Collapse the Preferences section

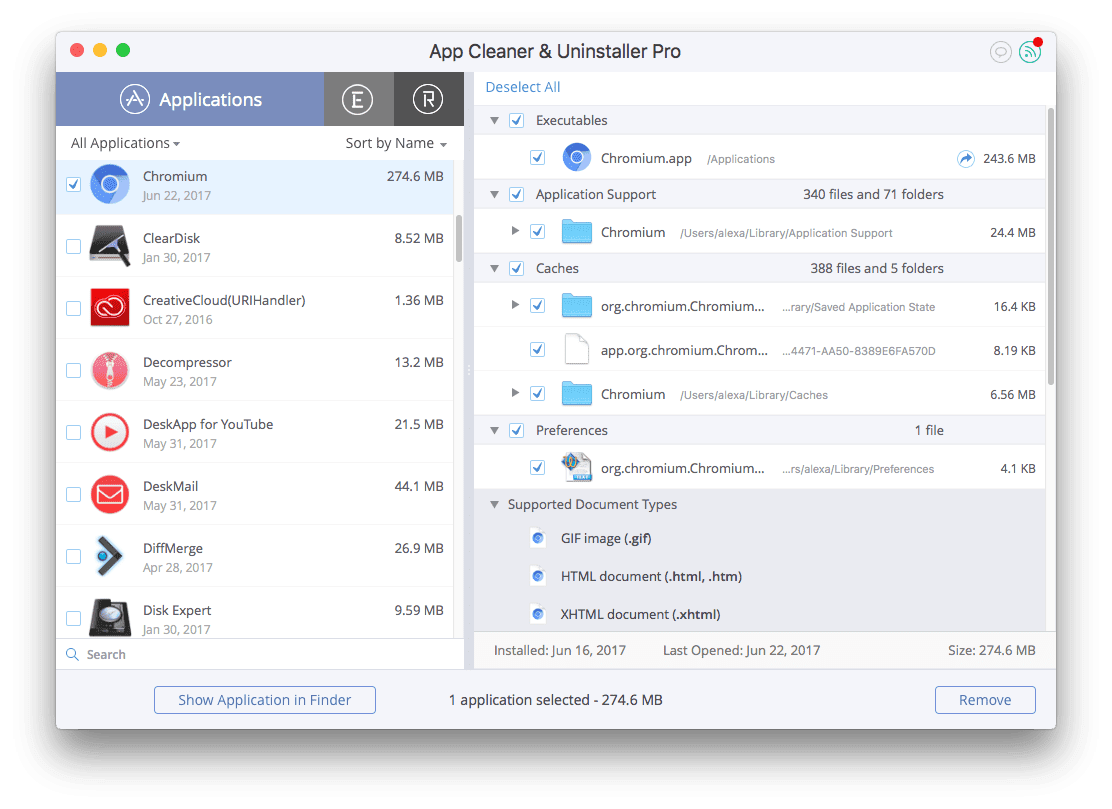coord(494,430)
